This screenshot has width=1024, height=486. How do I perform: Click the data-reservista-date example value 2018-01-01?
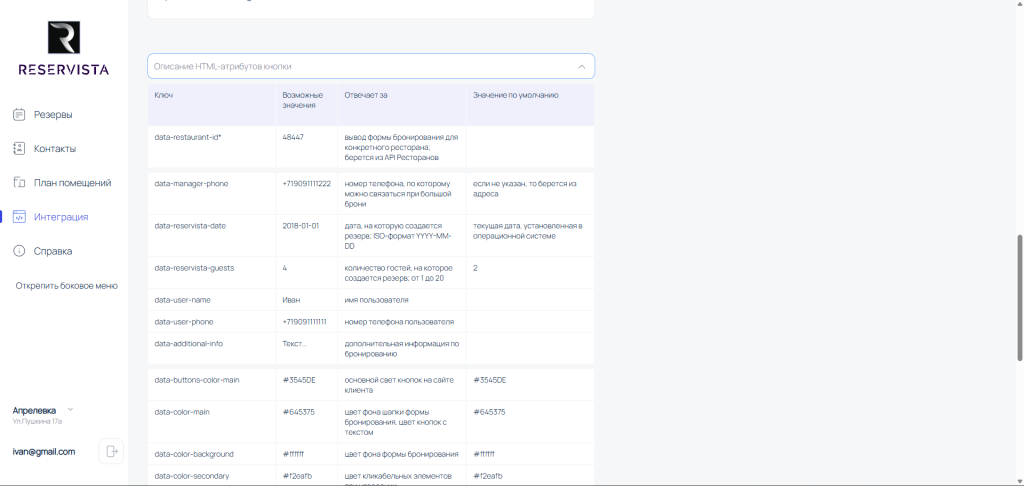[300, 226]
